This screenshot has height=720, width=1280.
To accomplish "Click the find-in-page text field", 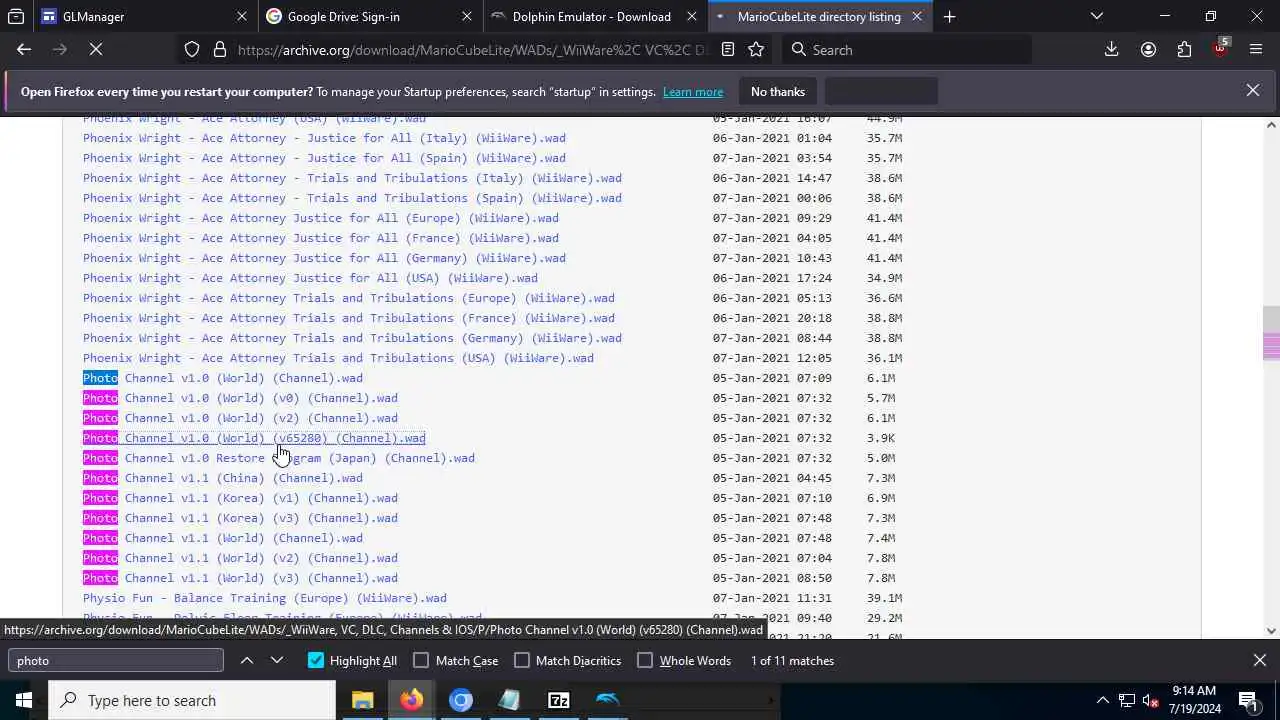I will (116, 660).
